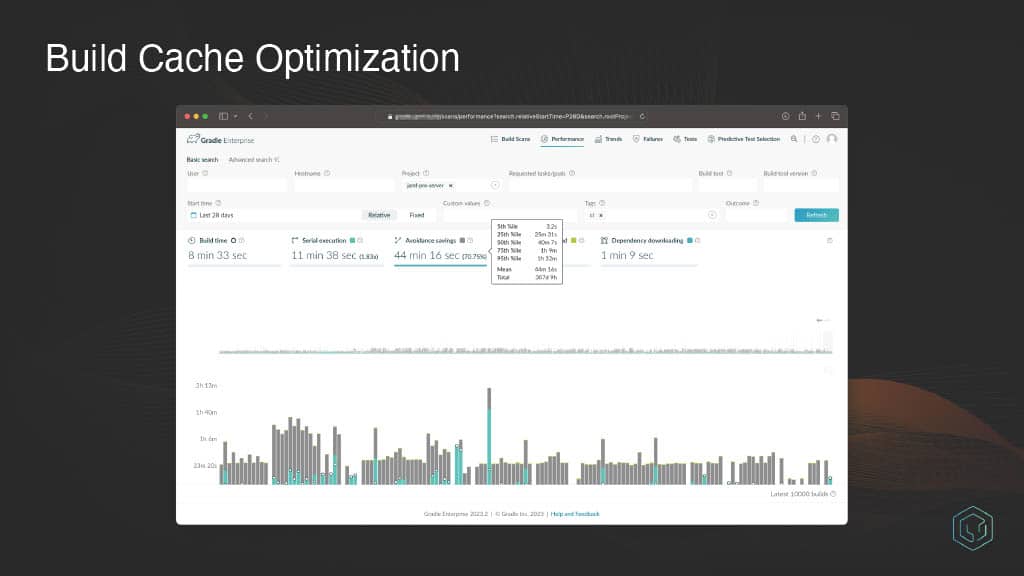Image resolution: width=1024 pixels, height=576 pixels.
Task: Click the magnifier search icon in the header
Action: tap(794, 139)
